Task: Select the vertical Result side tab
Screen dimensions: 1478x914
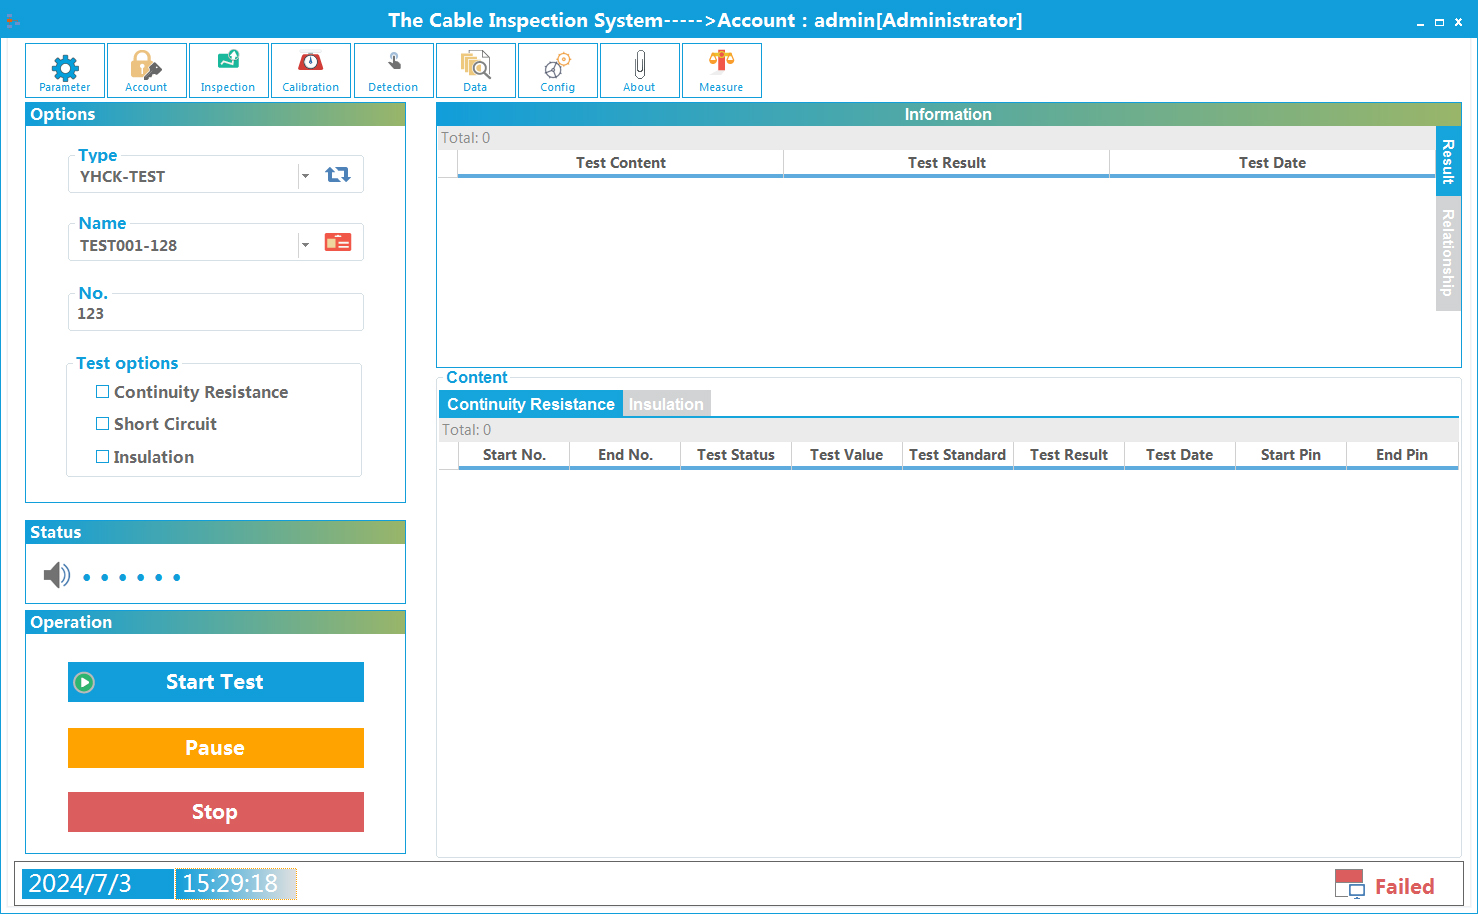Action: point(1448,161)
